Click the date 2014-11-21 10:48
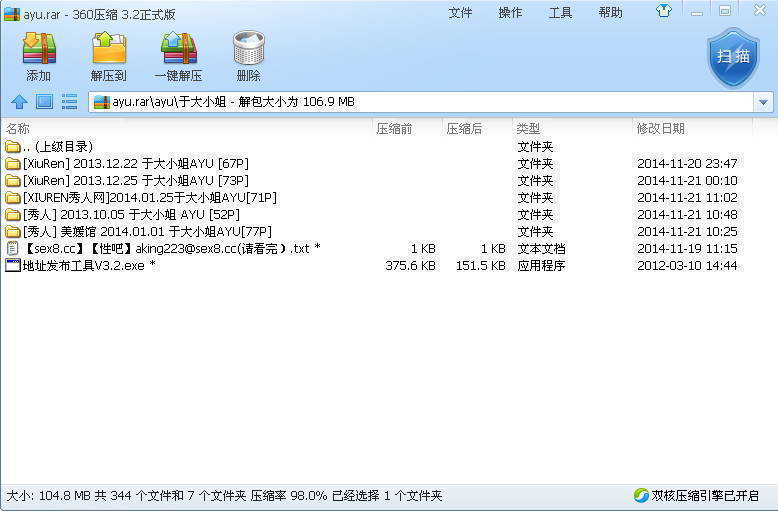The image size is (778, 511). [687, 215]
